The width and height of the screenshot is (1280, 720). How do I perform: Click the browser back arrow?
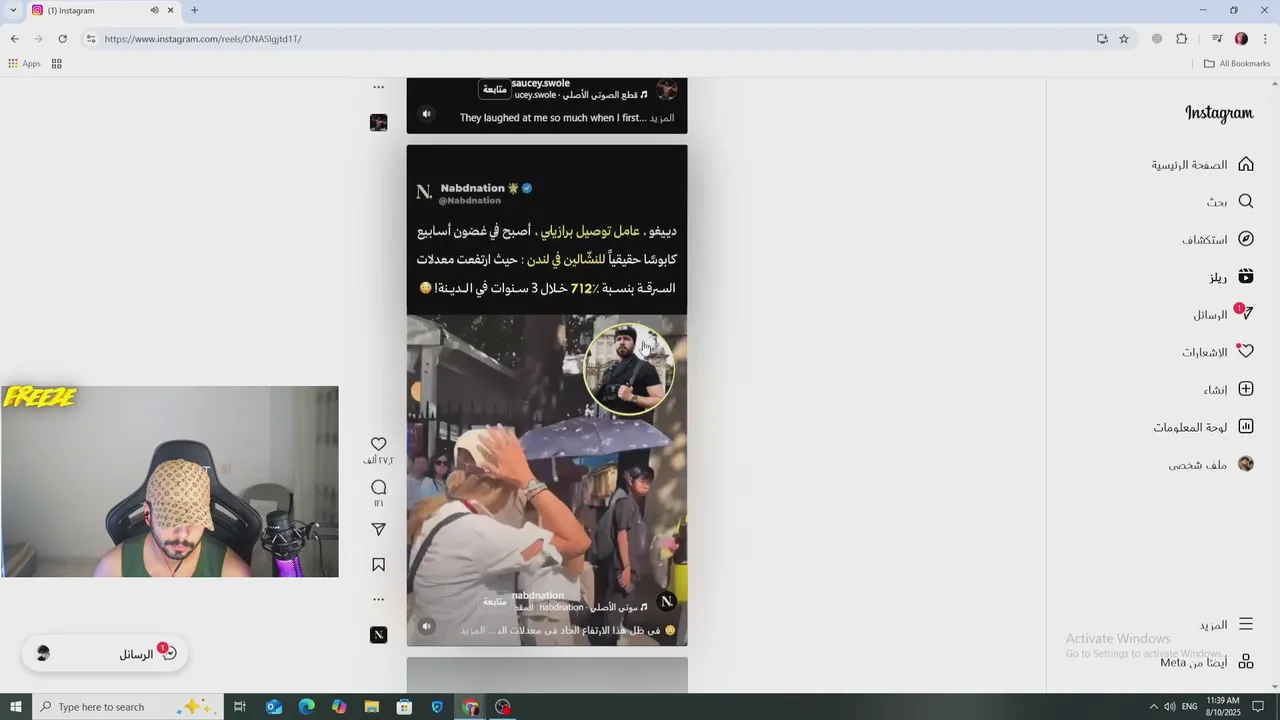14,39
